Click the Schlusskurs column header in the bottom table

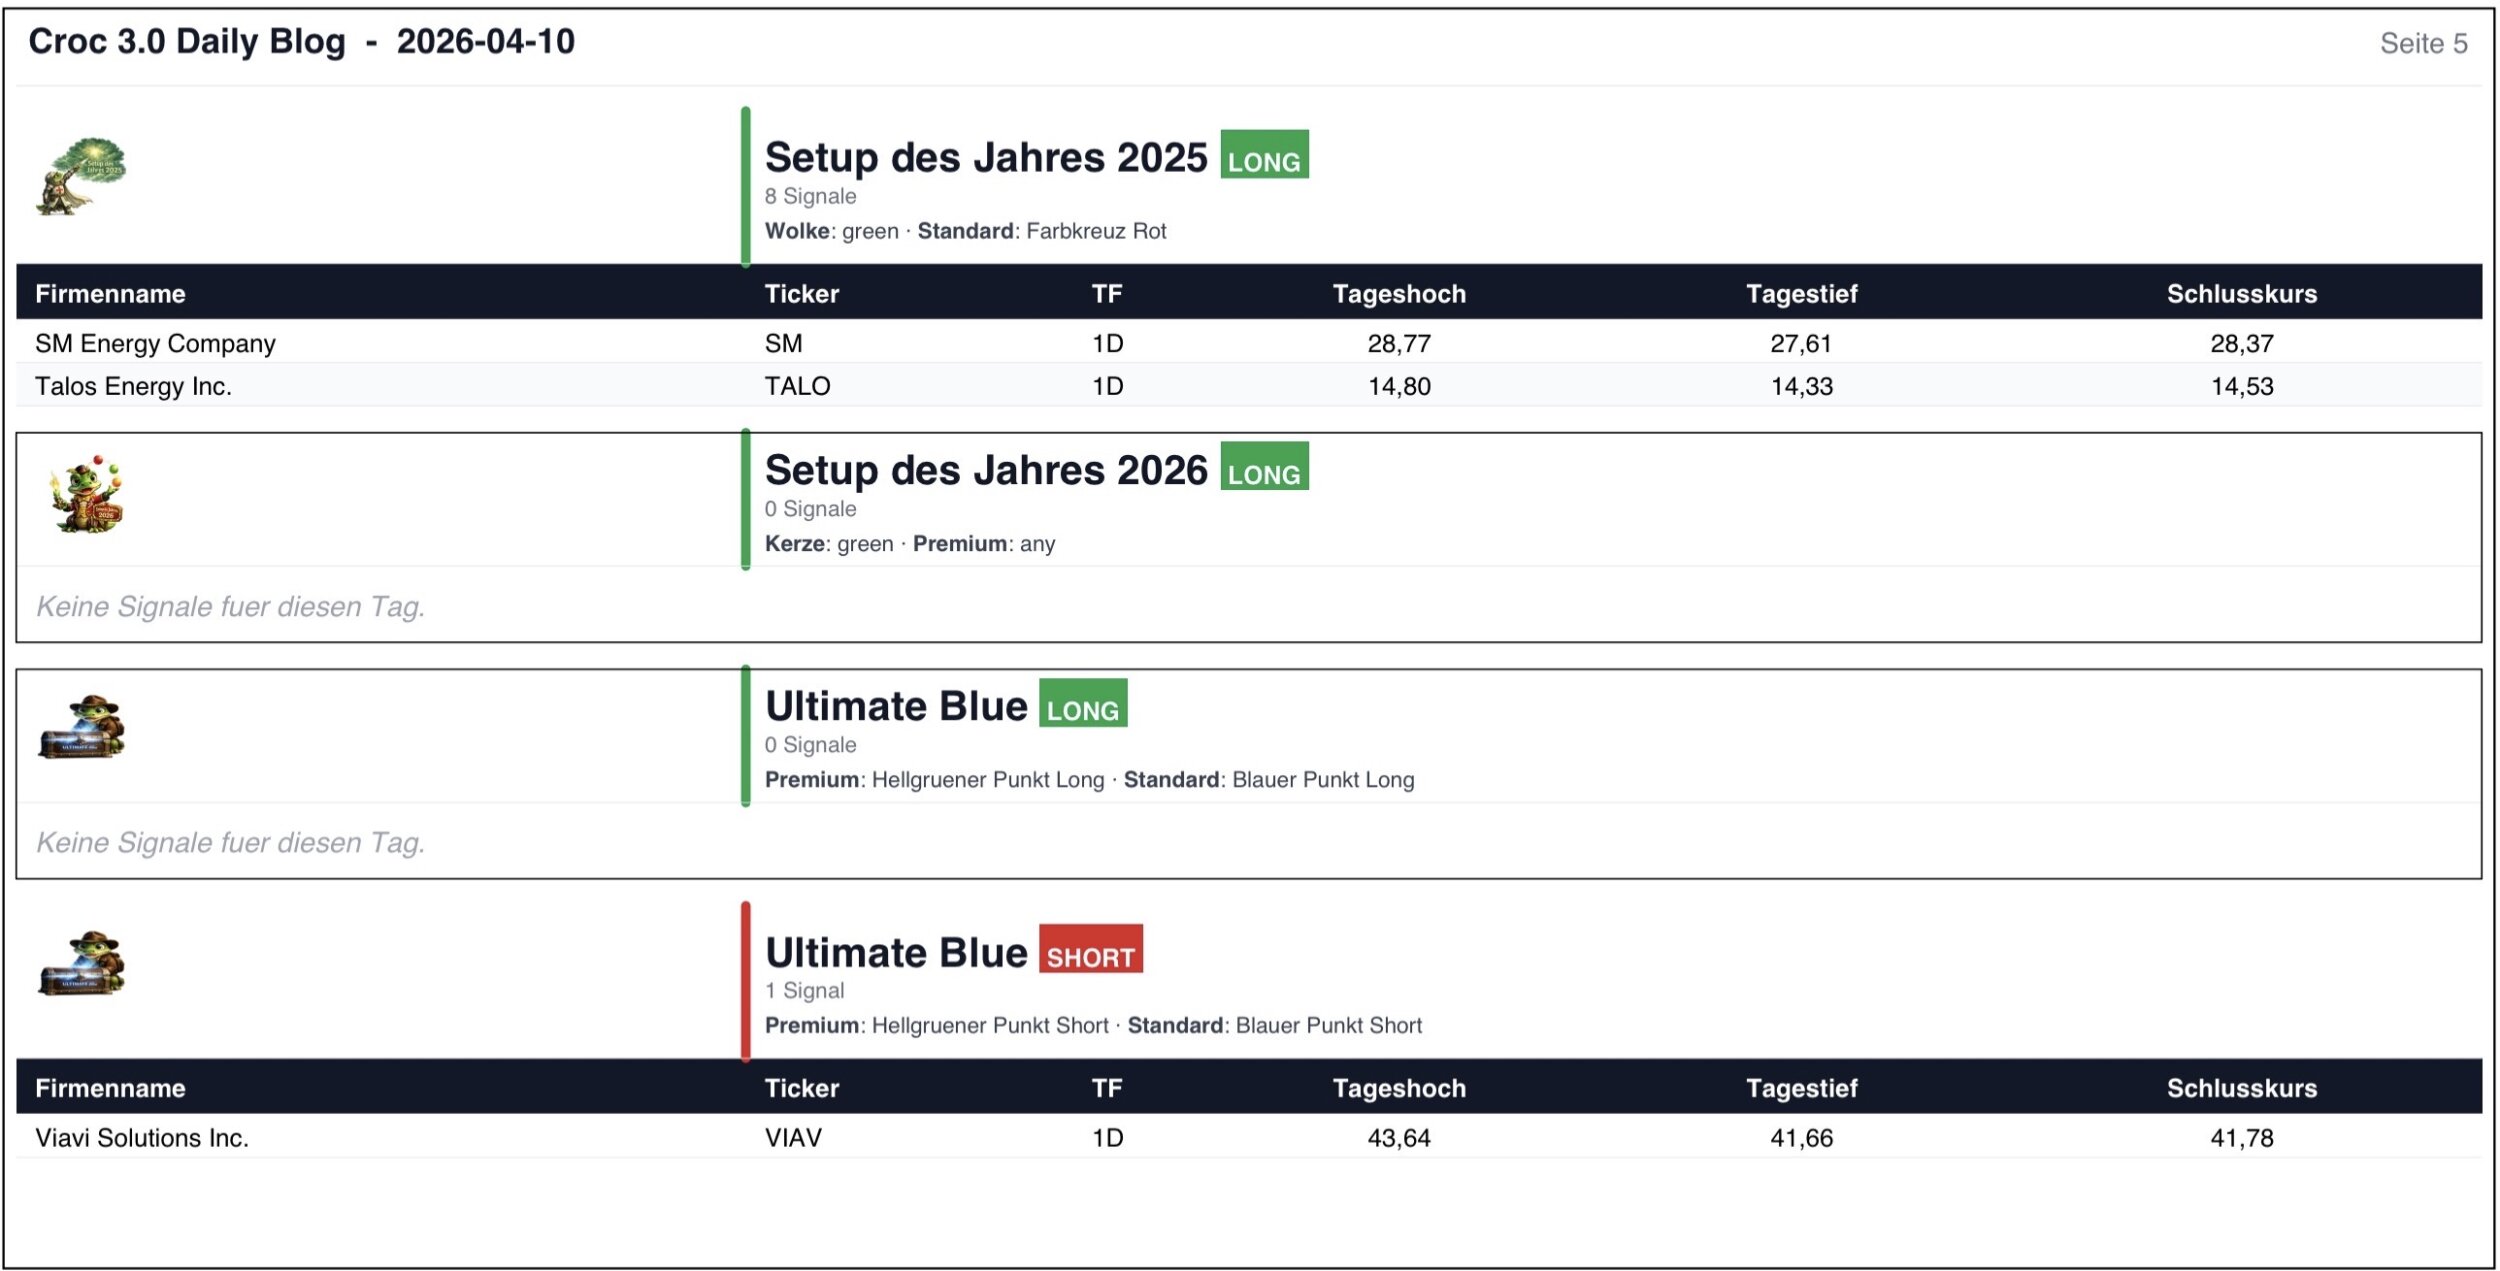[2241, 1089]
